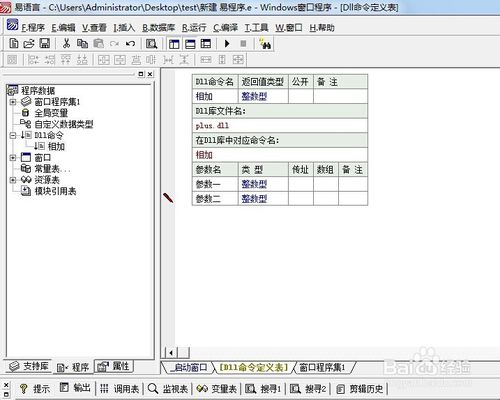The image size is (500, 400).
Task: Open the F.程序 menu
Action: [x=33, y=28]
